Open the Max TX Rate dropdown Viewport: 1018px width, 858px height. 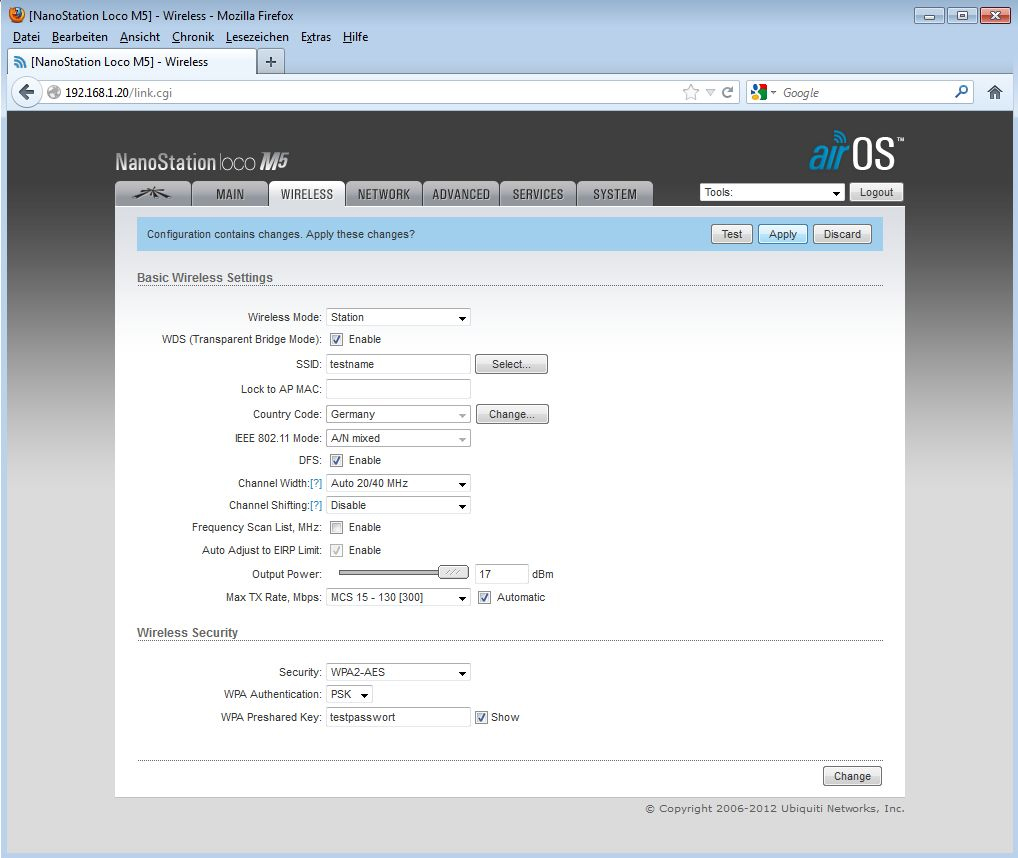tap(398, 598)
